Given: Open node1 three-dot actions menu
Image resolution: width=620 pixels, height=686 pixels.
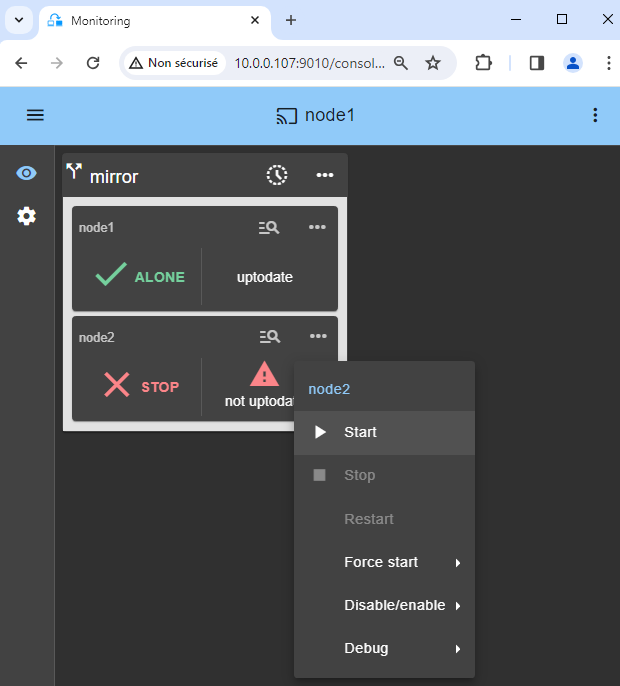Looking at the screenshot, I should coord(317,227).
